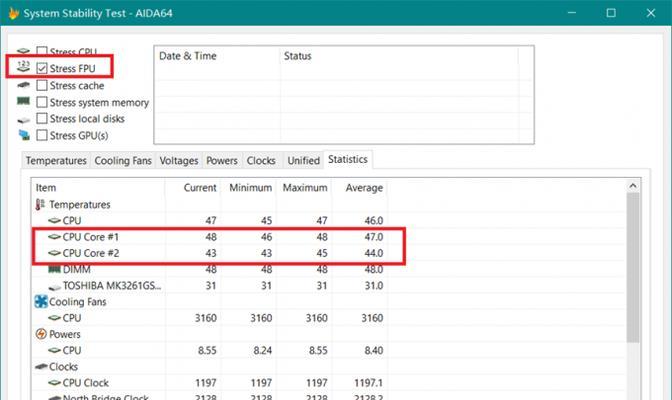Click chip icon beside Cooling Fans CPU row
The width and height of the screenshot is (672, 400).
(54, 318)
